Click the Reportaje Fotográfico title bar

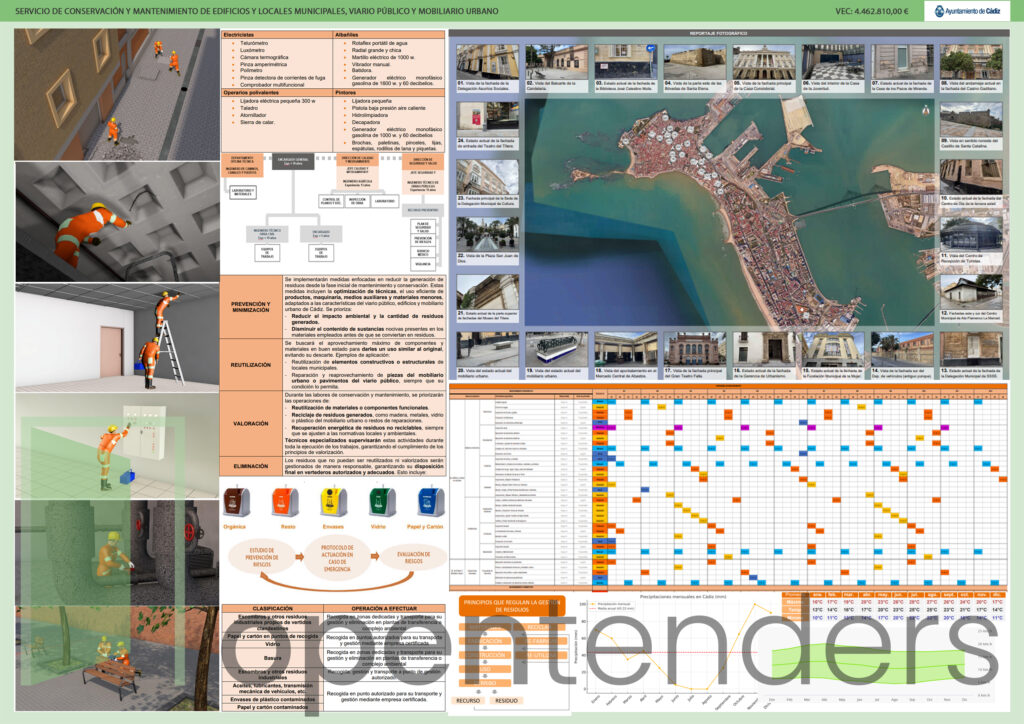click(x=728, y=33)
